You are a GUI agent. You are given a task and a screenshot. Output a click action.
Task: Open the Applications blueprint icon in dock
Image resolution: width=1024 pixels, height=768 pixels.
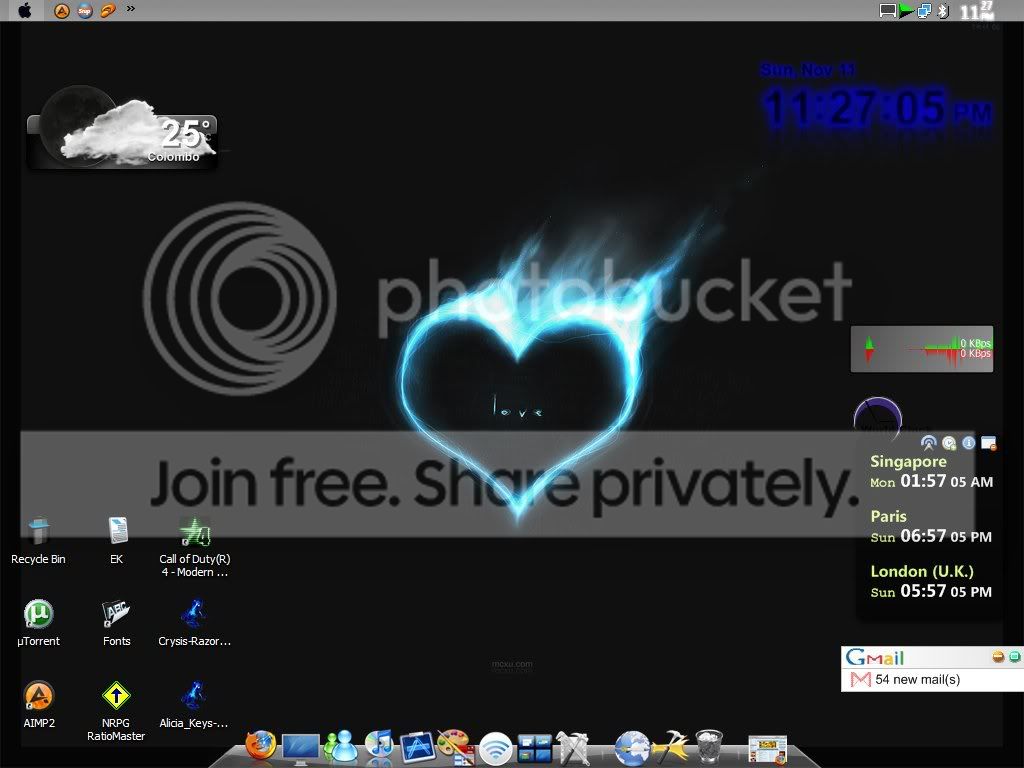tap(418, 747)
